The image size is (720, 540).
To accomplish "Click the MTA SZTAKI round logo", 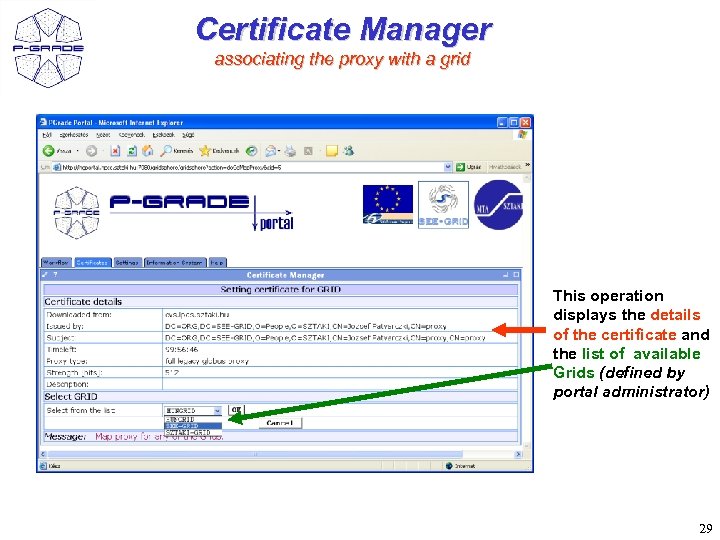I will tap(499, 205).
